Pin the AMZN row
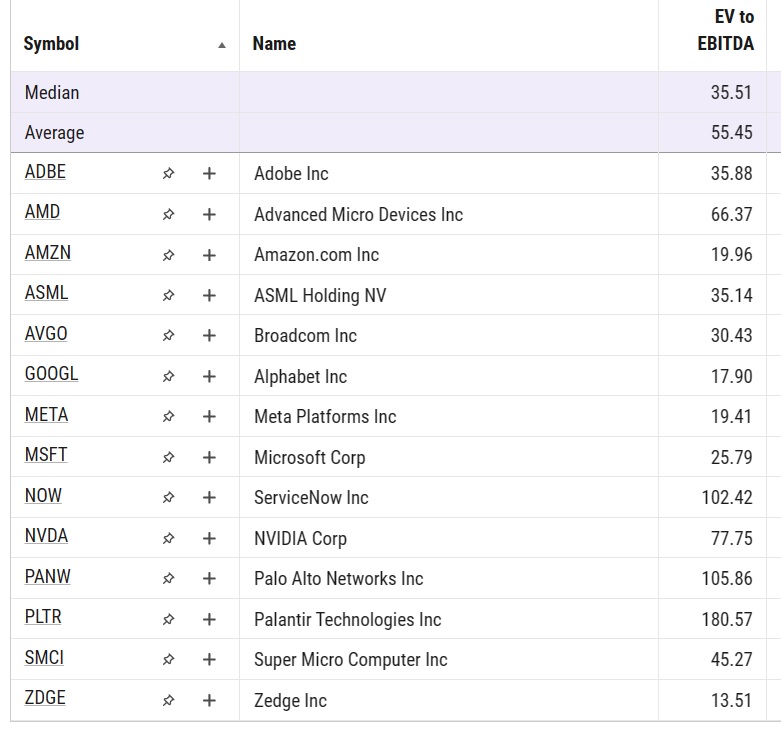The width and height of the screenshot is (781, 735). 168,255
